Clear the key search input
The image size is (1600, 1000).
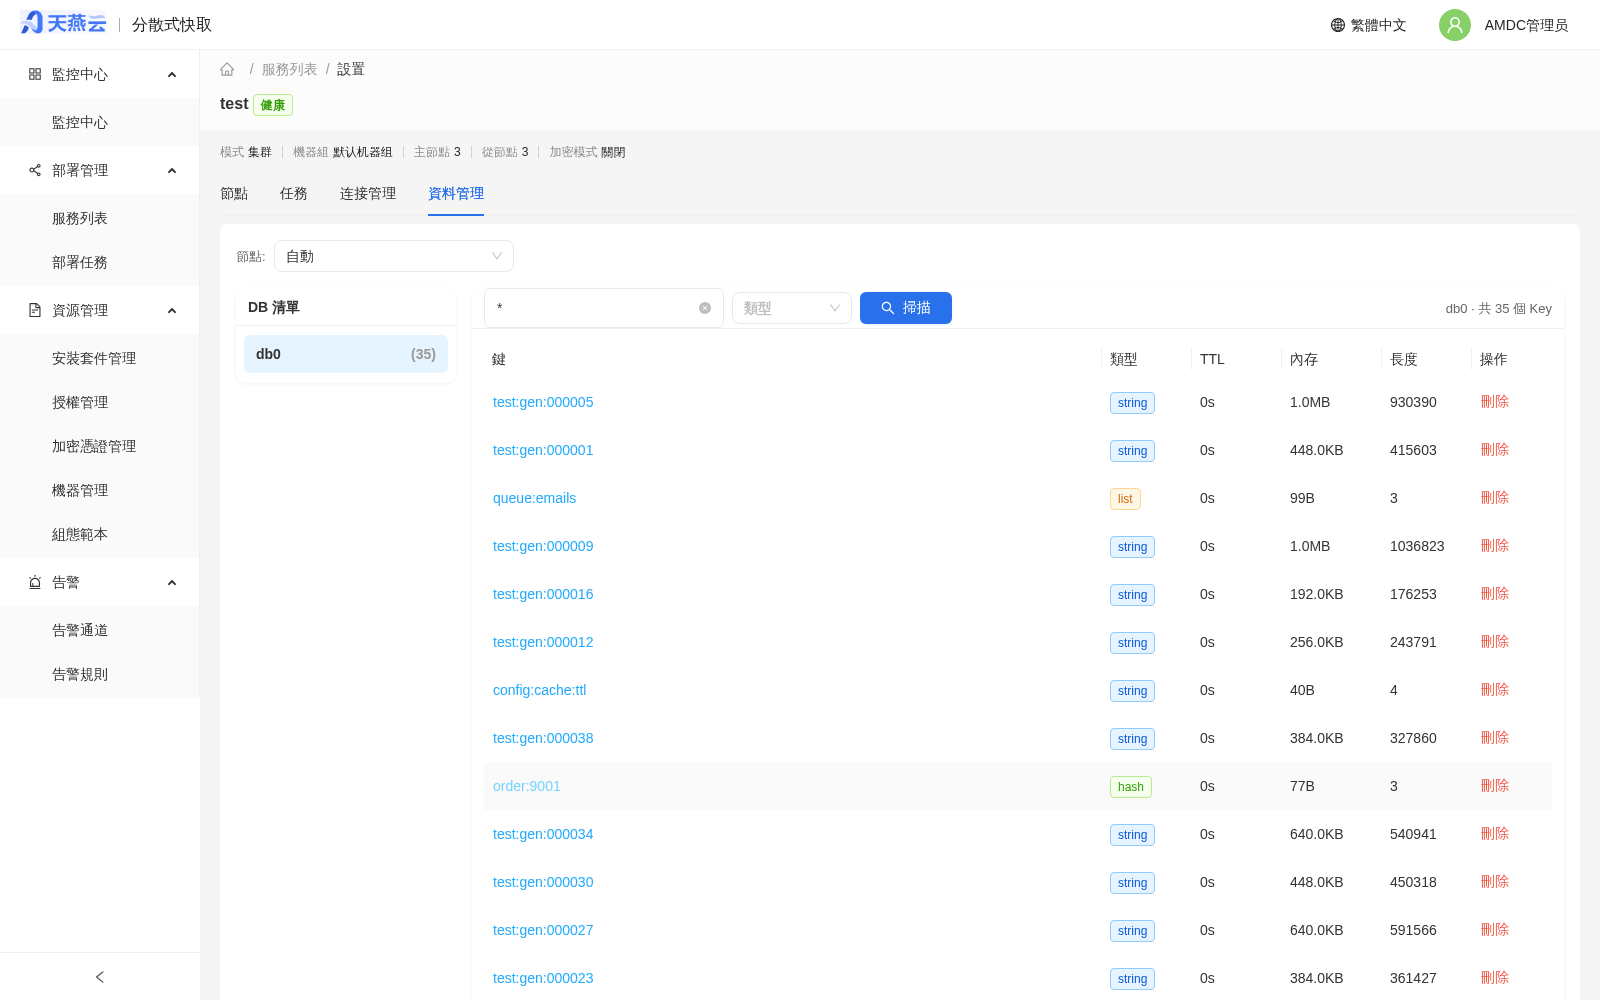click(x=705, y=308)
